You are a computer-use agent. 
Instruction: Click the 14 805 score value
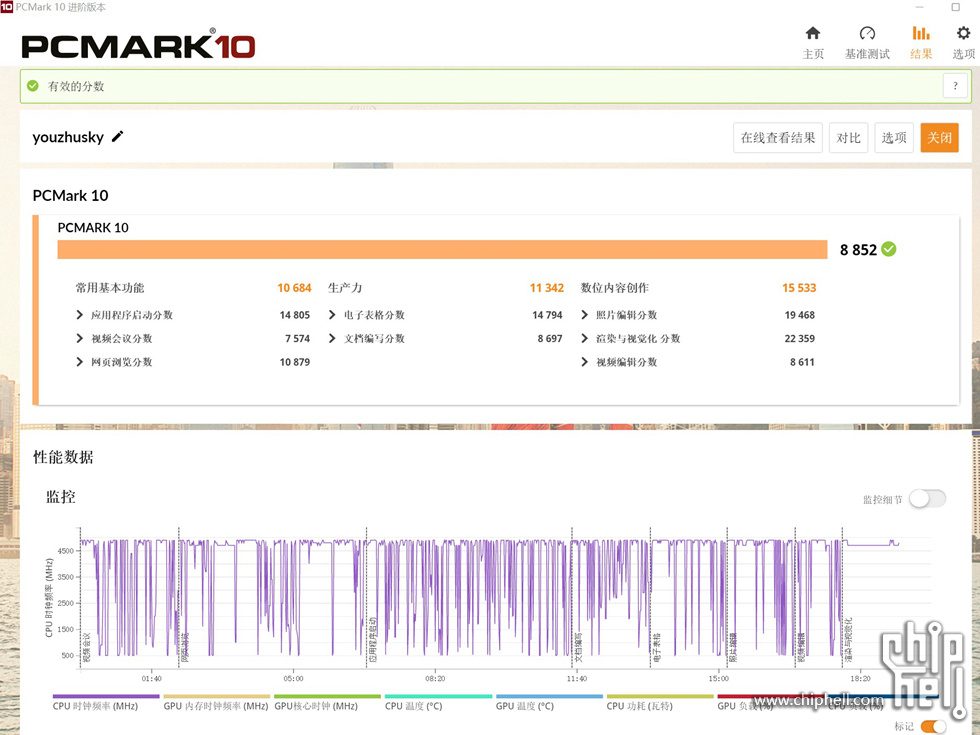tap(294, 315)
